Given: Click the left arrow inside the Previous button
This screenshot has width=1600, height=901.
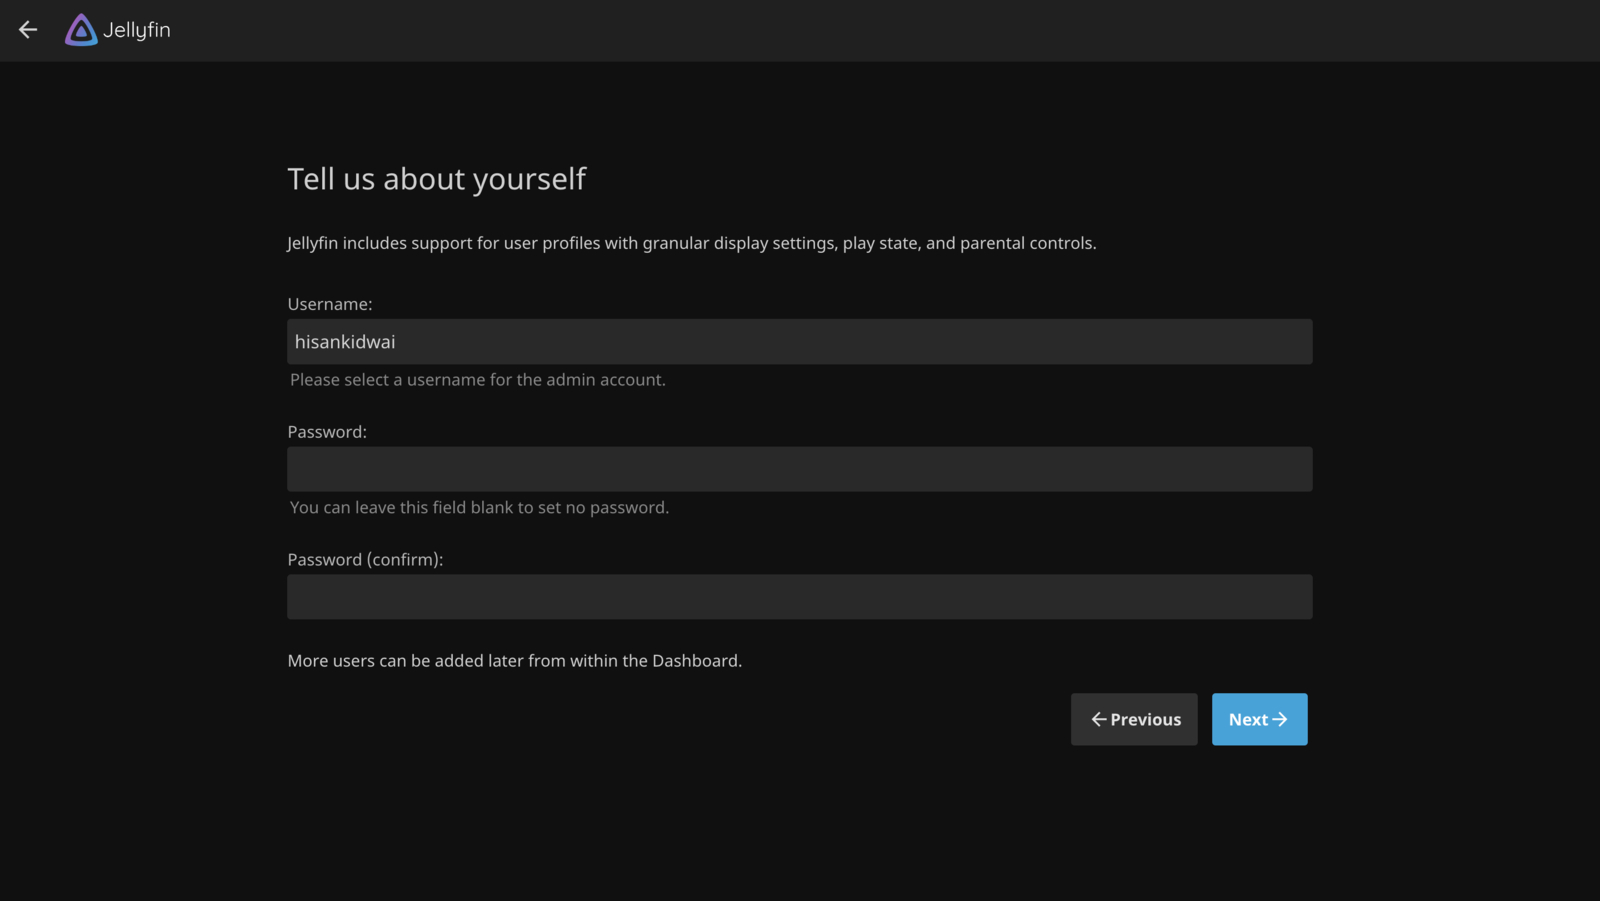Looking at the screenshot, I should pos(1098,719).
